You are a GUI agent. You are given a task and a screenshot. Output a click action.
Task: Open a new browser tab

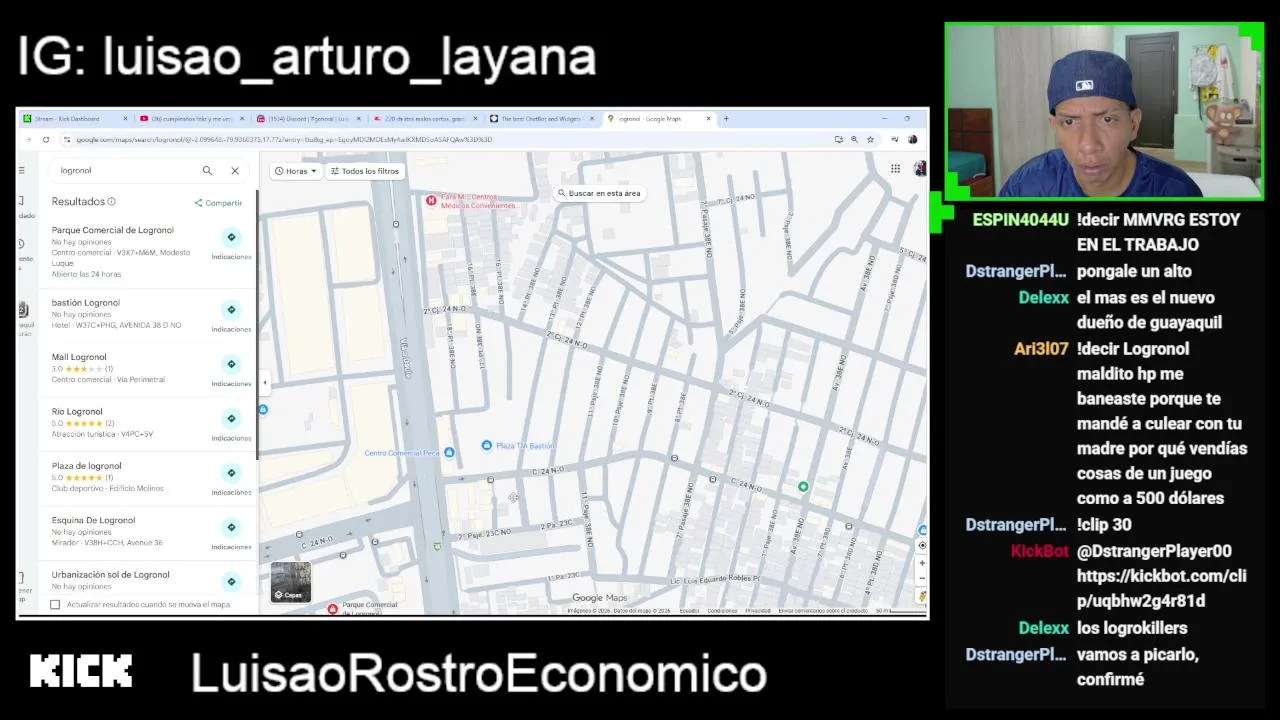(x=726, y=119)
